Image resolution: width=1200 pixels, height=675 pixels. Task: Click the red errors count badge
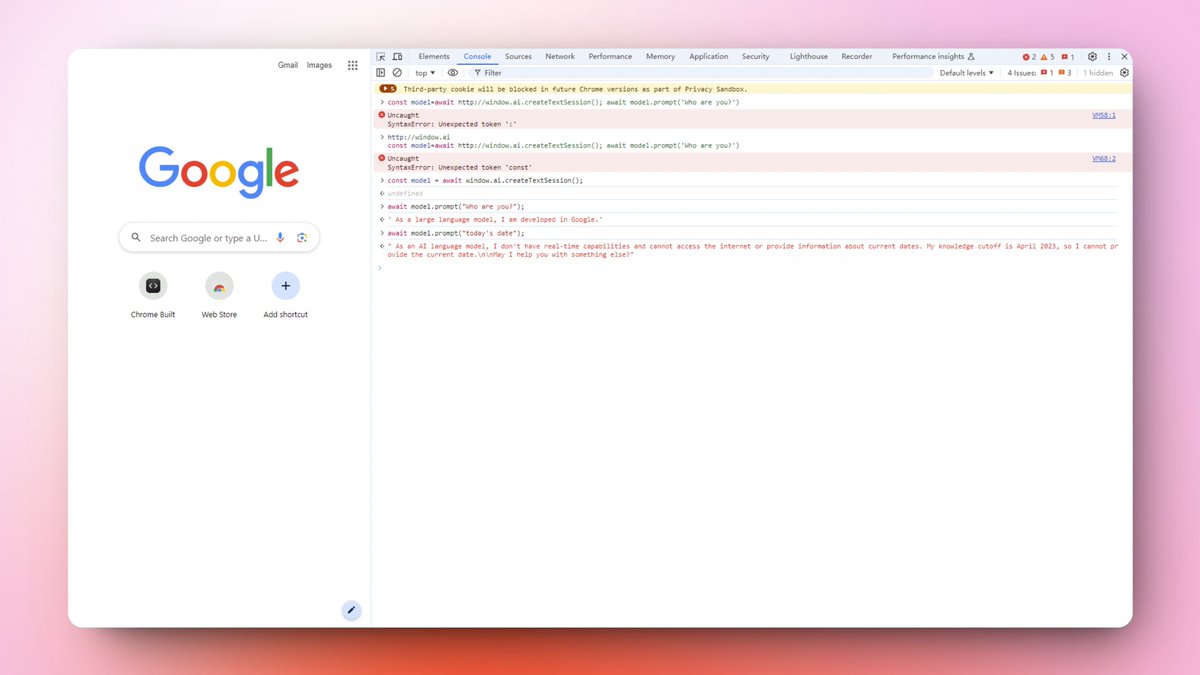[x=1029, y=57]
